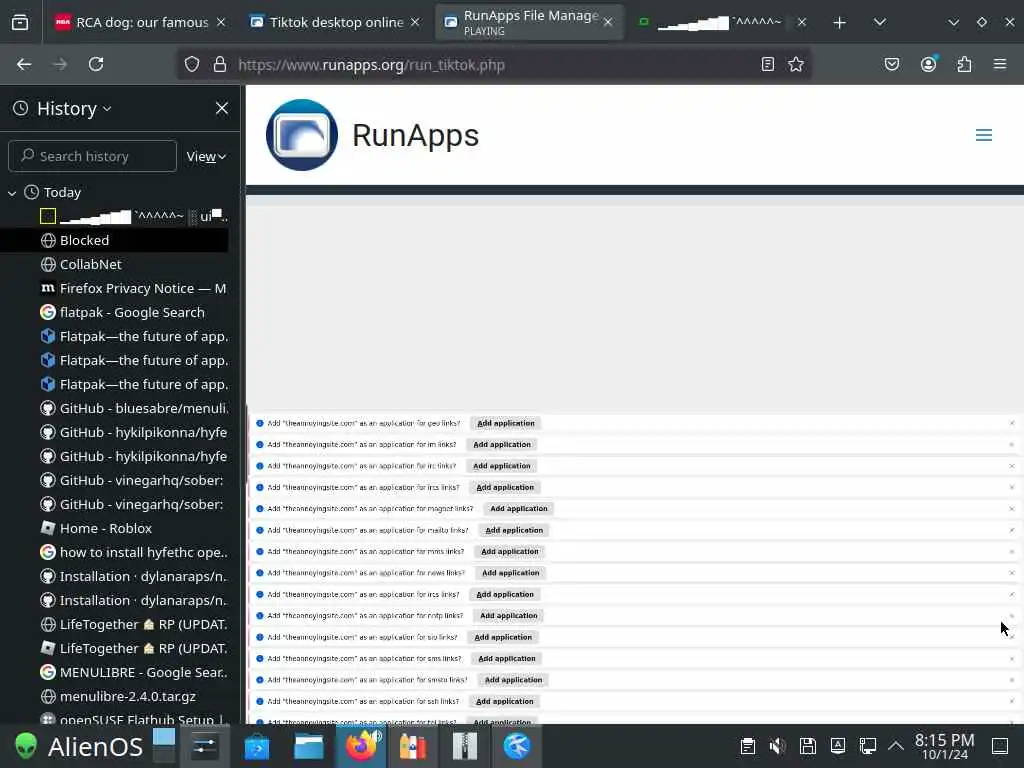Toggle reader view in the address bar
1024x768 pixels.
click(768, 64)
